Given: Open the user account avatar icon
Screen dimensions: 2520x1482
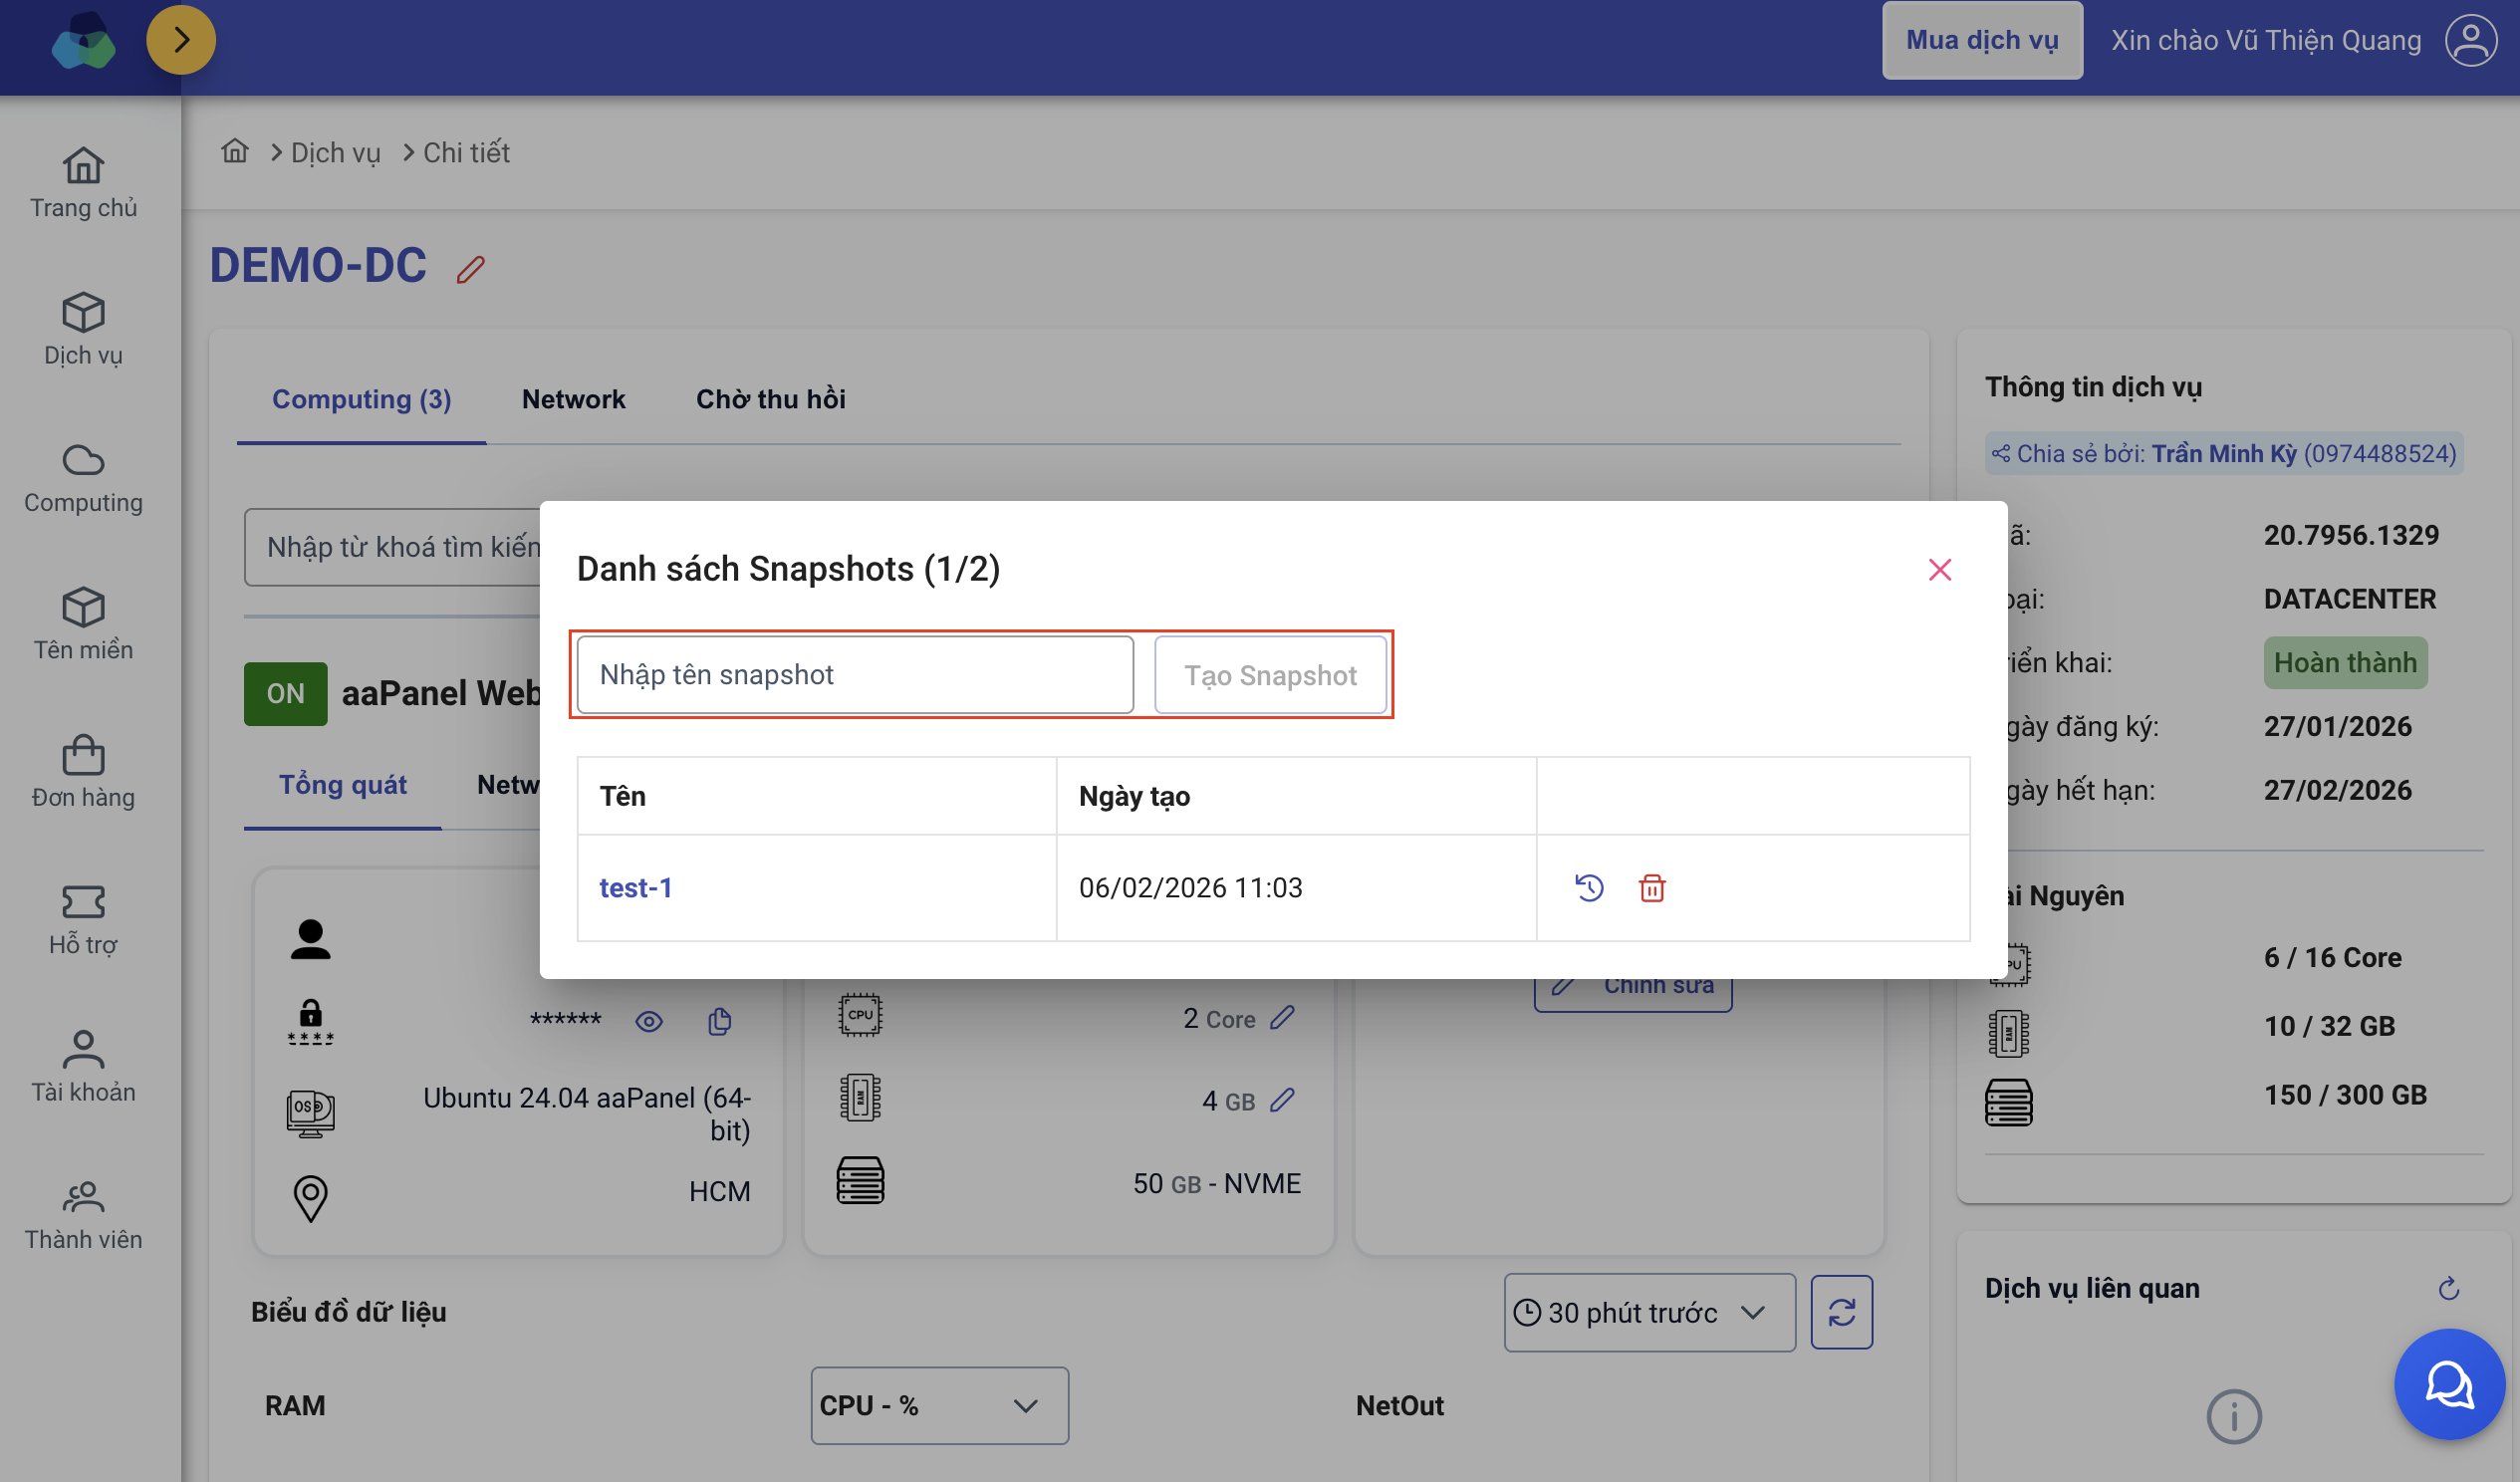Looking at the screenshot, I should click(x=2470, y=40).
